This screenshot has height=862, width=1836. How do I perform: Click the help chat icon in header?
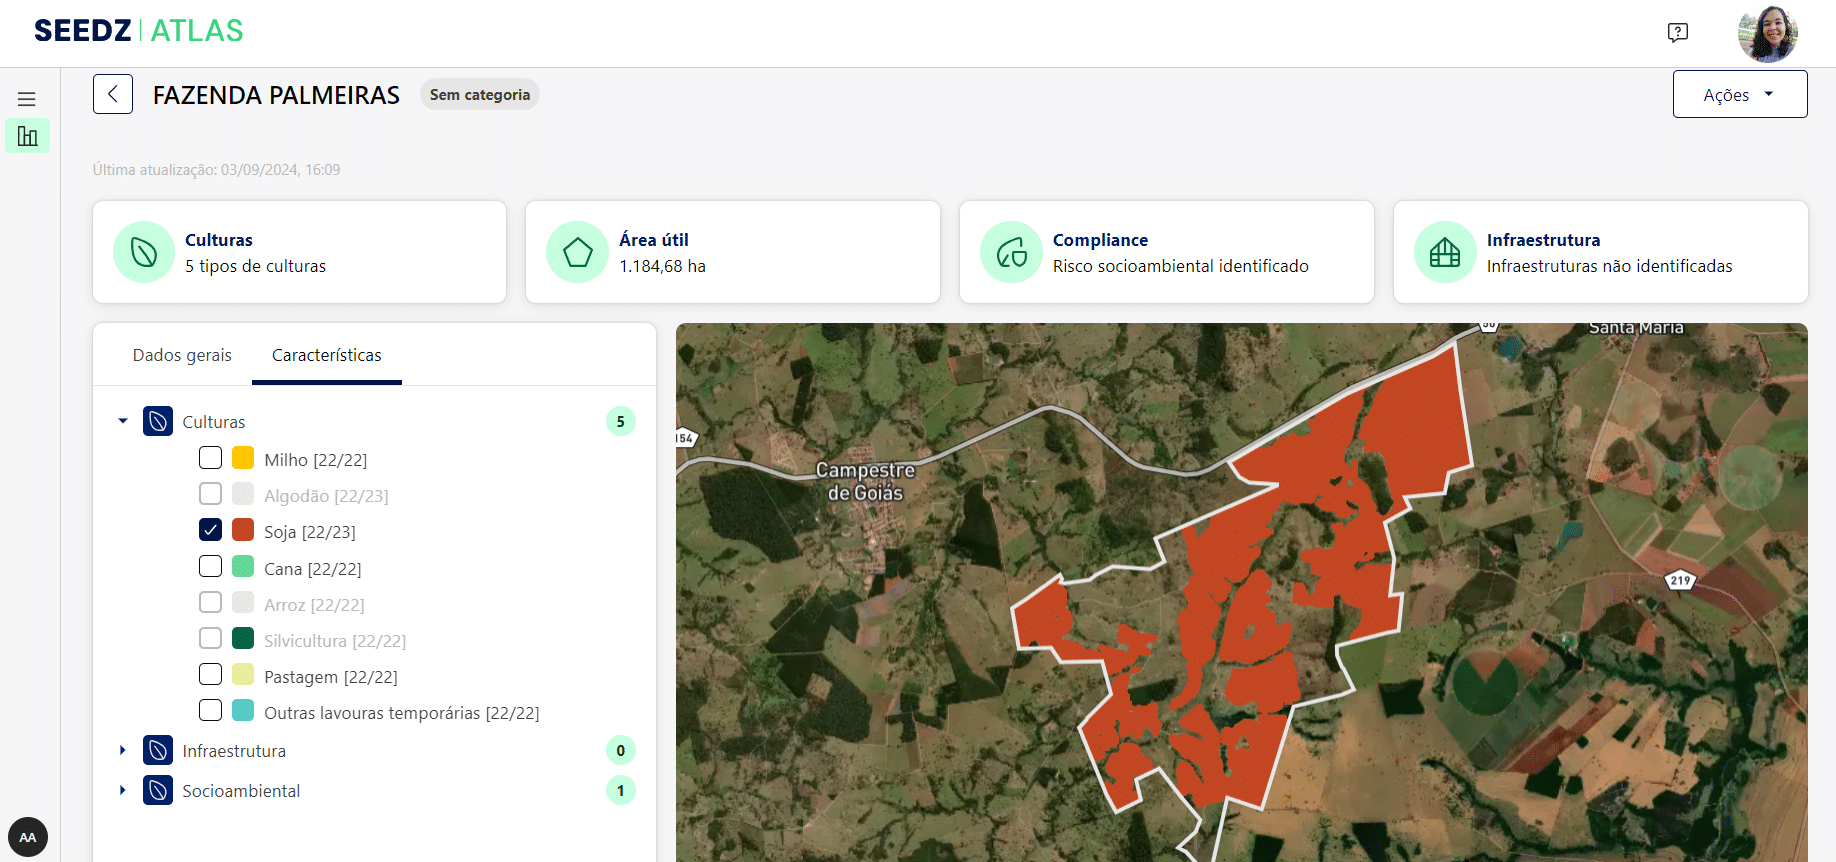(x=1678, y=33)
